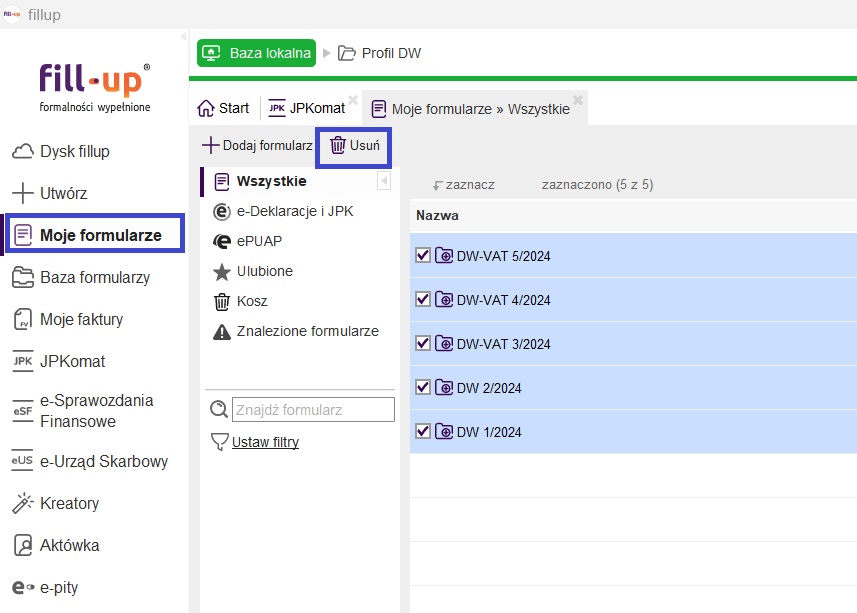Launch JPKomat from the sidebar icon

[x=23, y=361]
